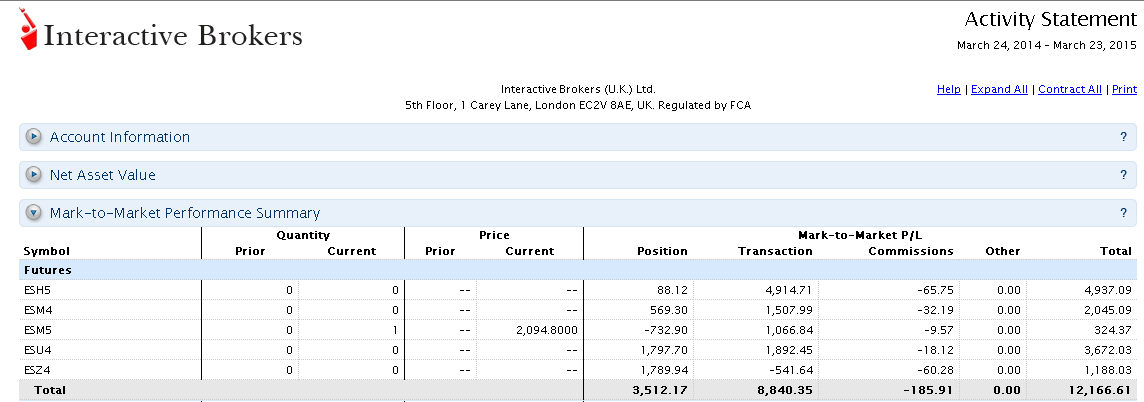Click the Quantity group header

[x=304, y=235]
